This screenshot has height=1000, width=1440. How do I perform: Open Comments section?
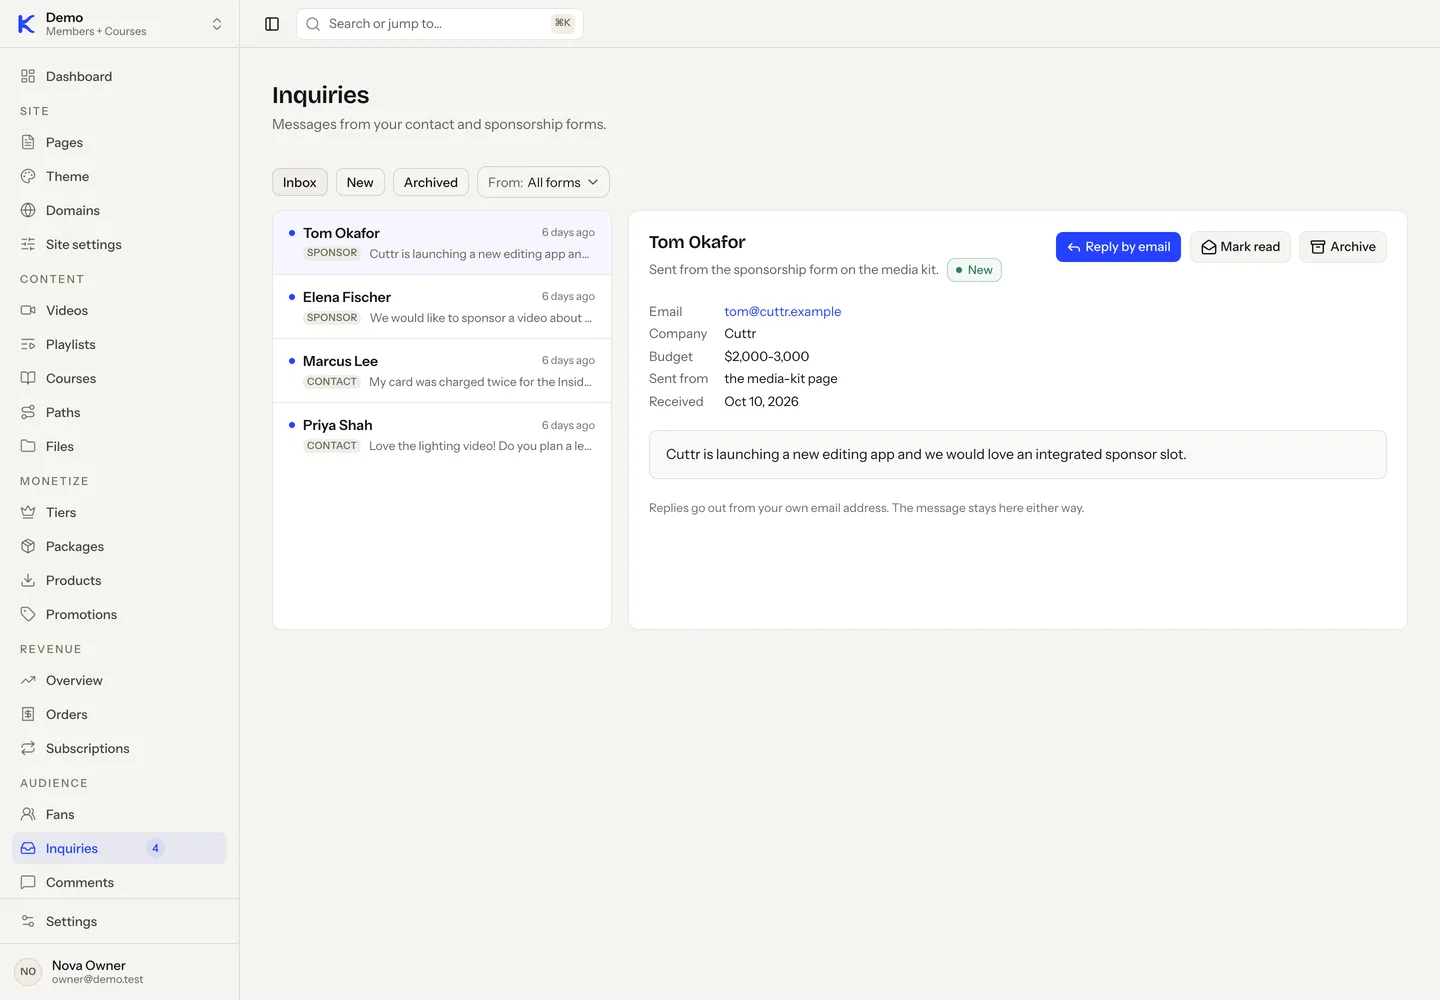click(119, 882)
